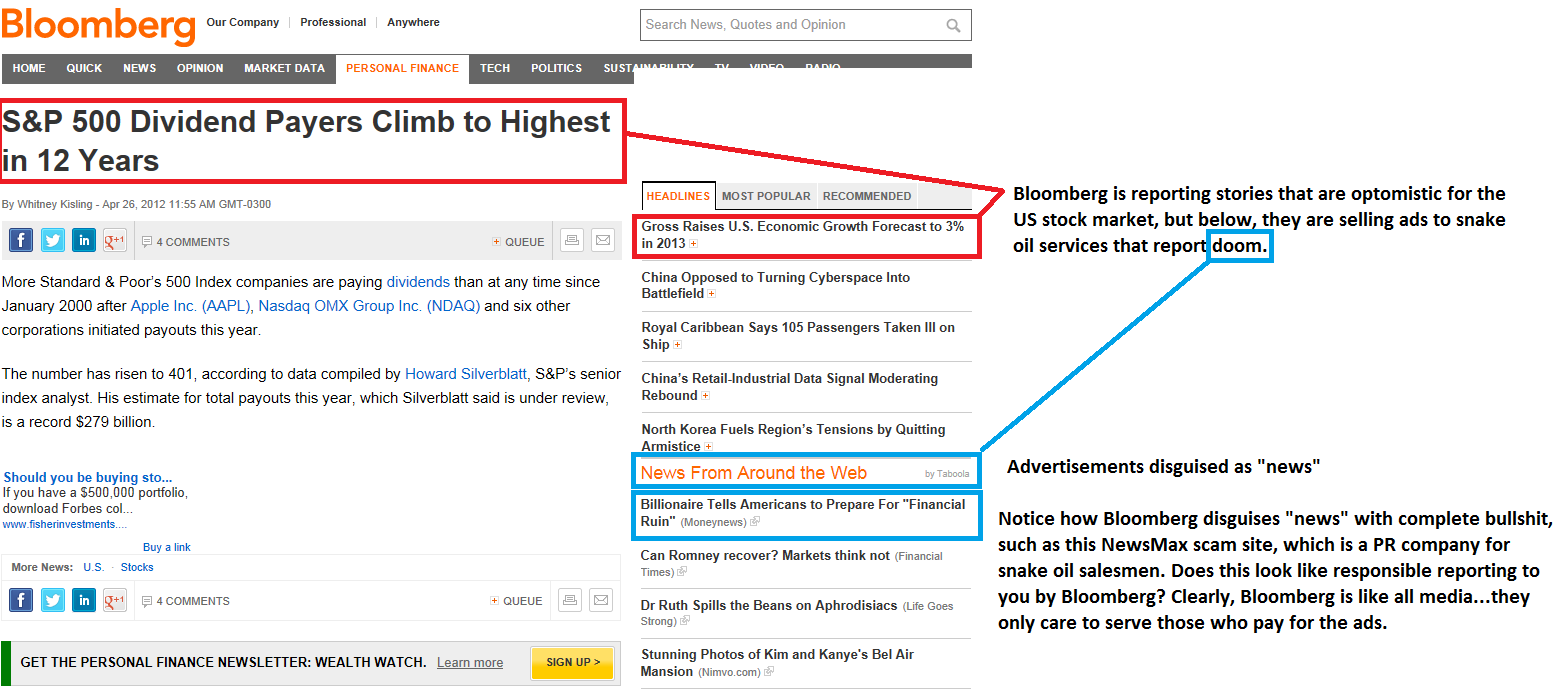Expand the China's Retail-Industrial Data headline plus
The height and width of the screenshot is (695, 1565).
pos(705,396)
